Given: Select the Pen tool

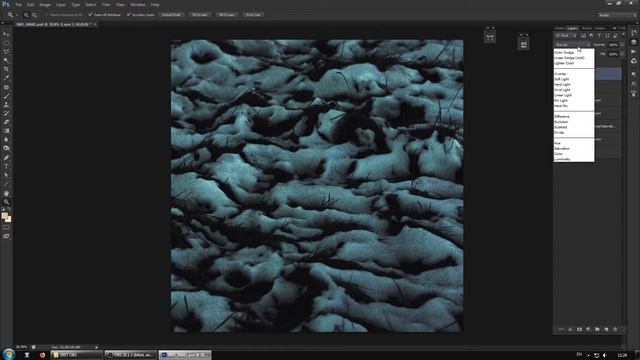Looking at the screenshot, I should pos(6,158).
